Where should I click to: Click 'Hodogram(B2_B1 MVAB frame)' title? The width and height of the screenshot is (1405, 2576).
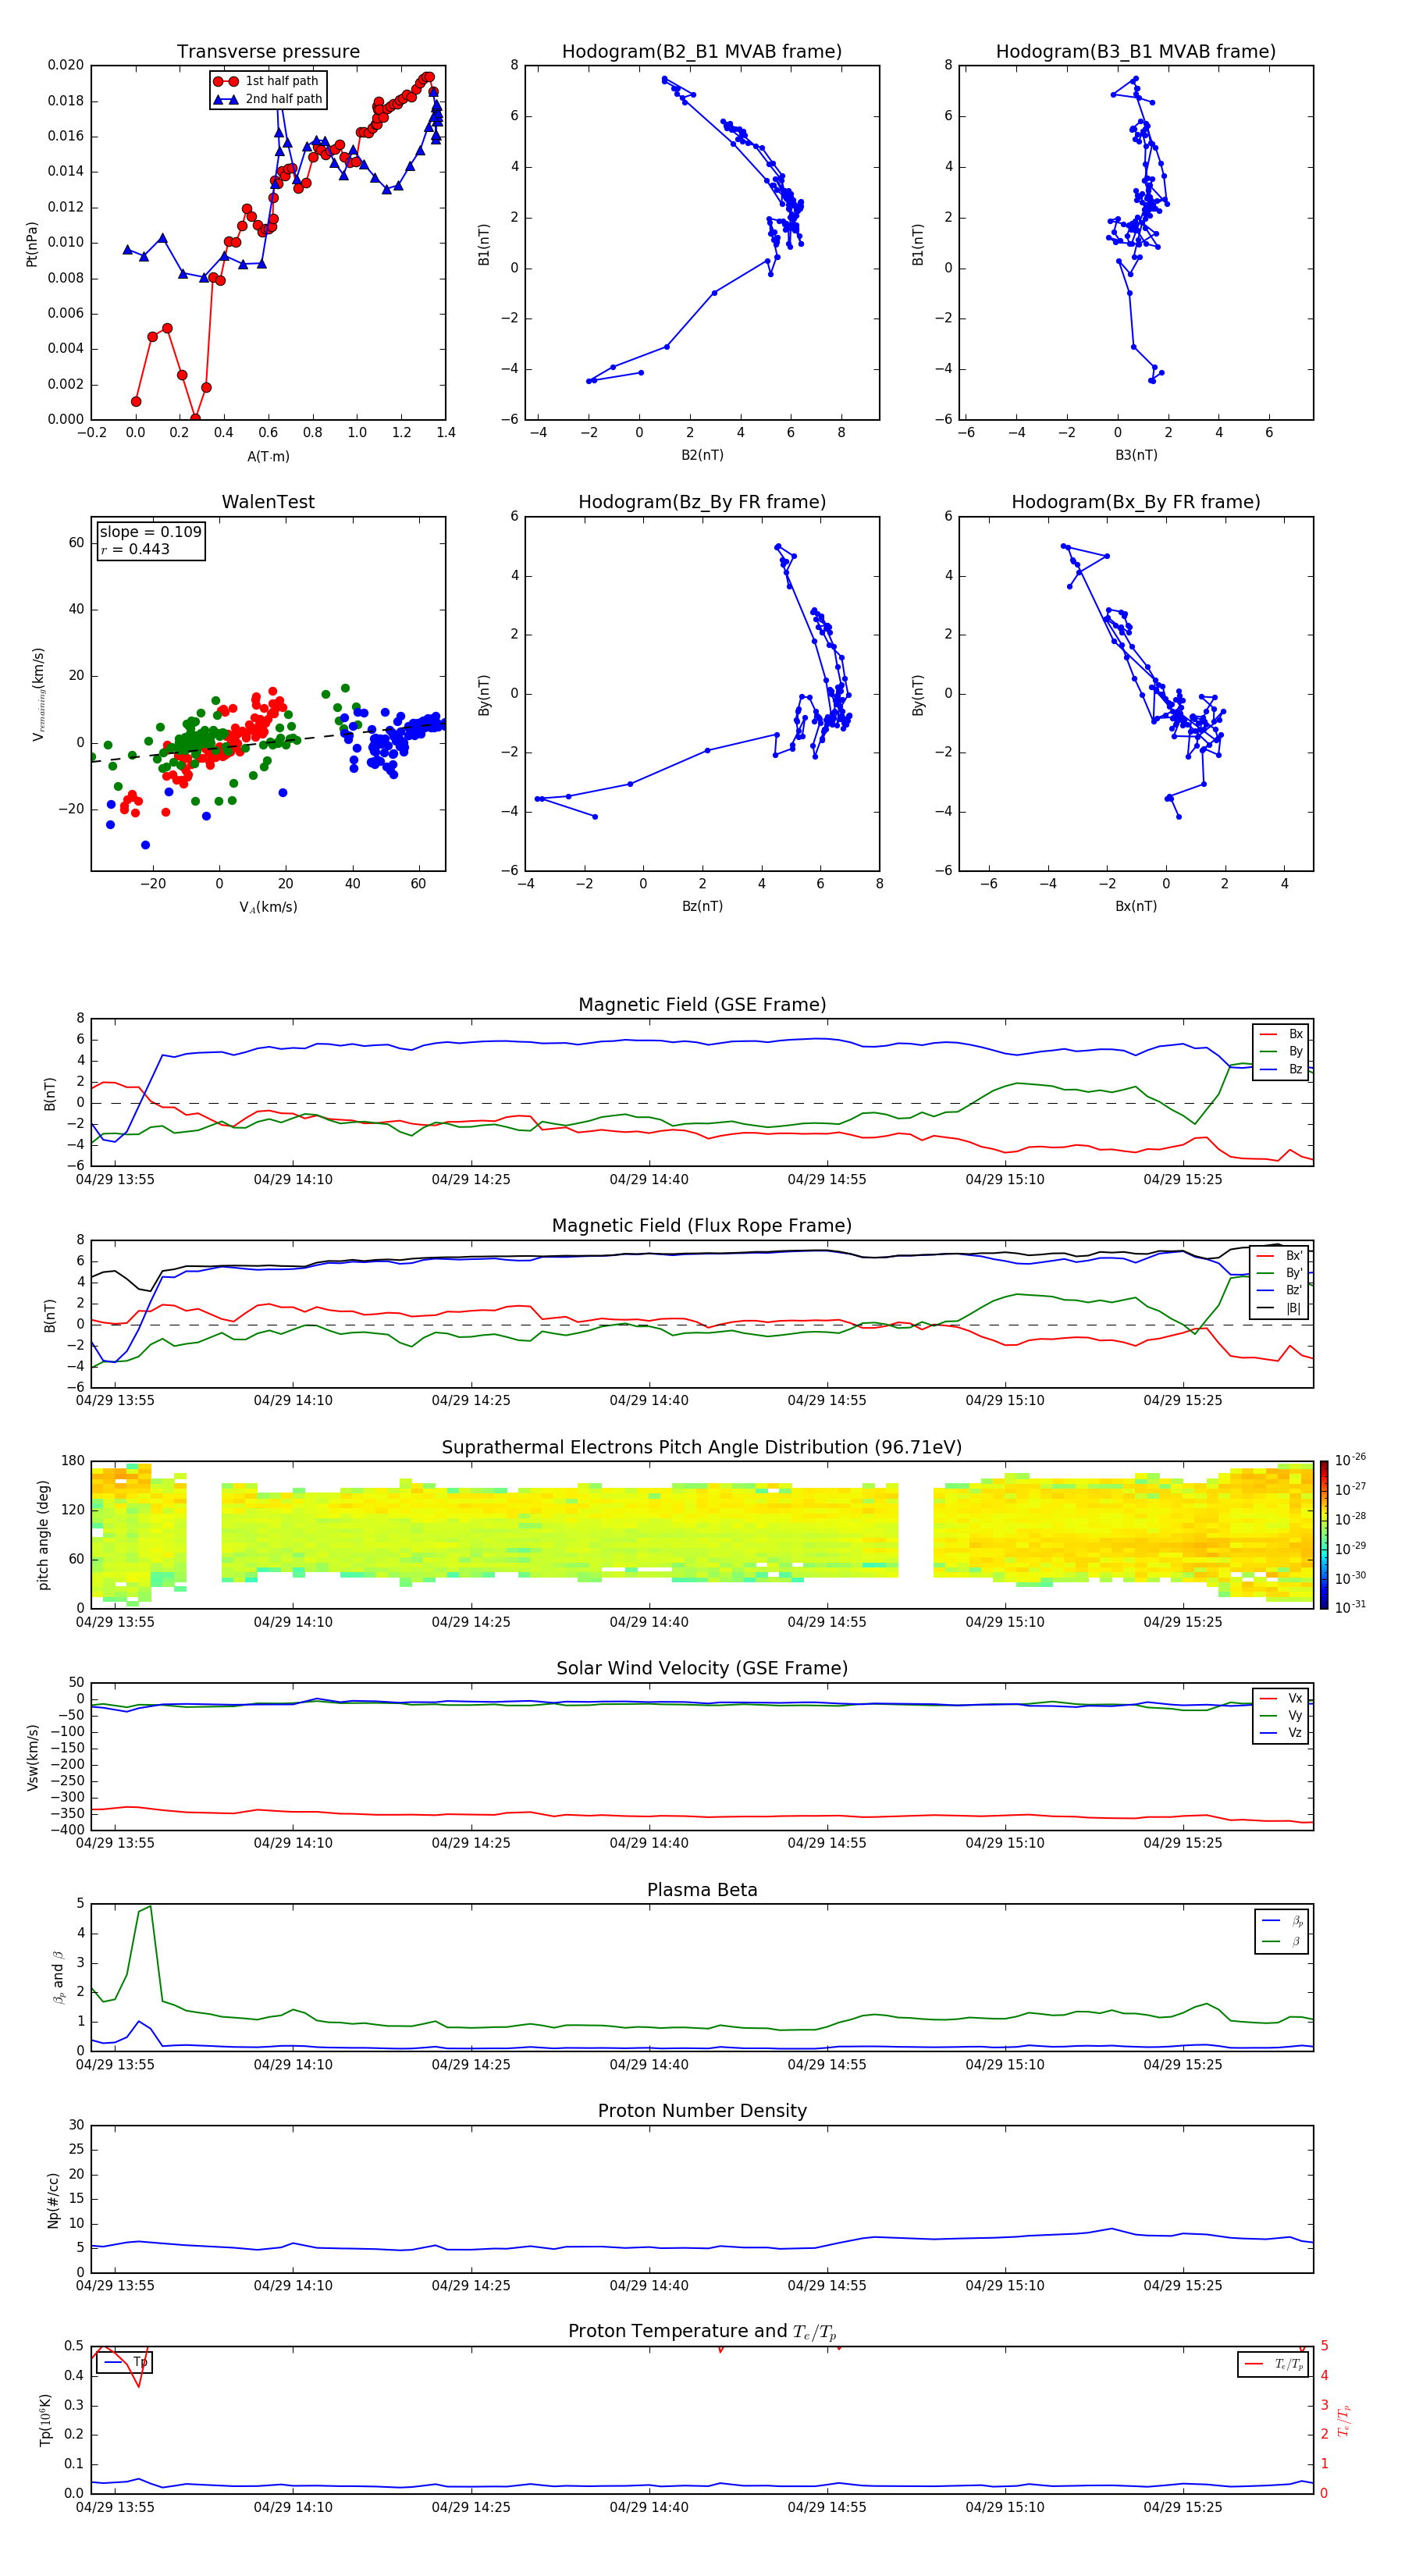click(x=702, y=51)
